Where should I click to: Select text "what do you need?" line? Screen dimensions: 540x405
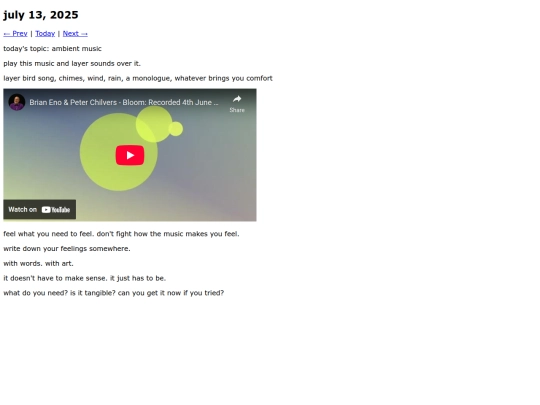114,293
